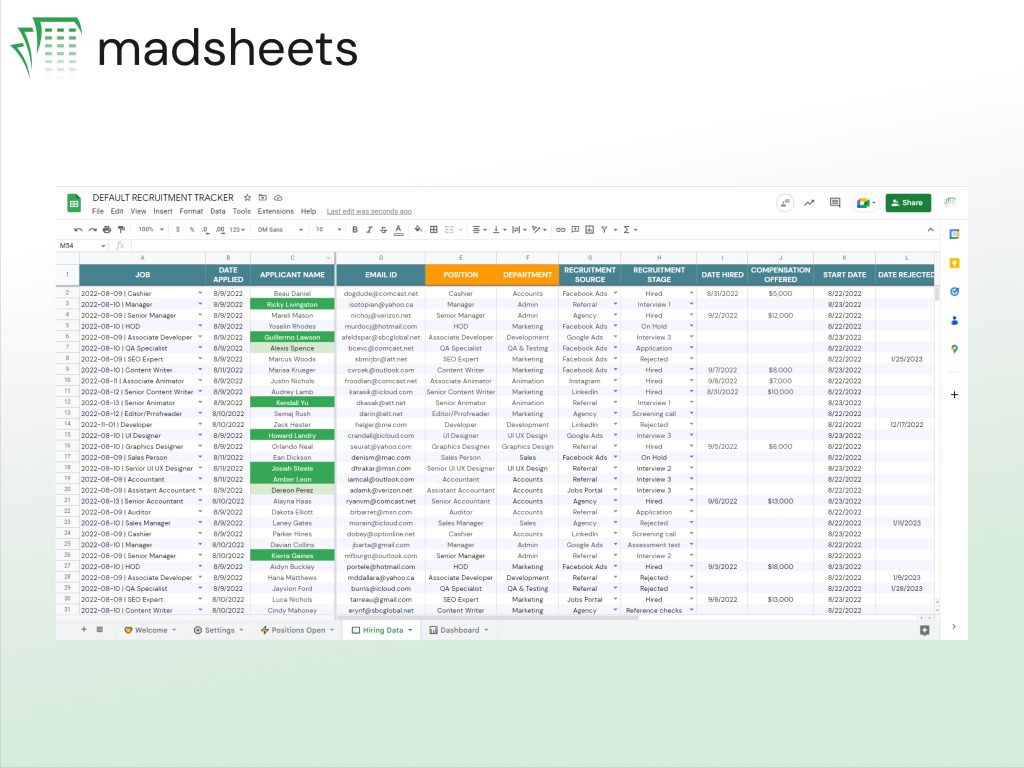
Task: Select the Paint format tool
Action: point(119,229)
